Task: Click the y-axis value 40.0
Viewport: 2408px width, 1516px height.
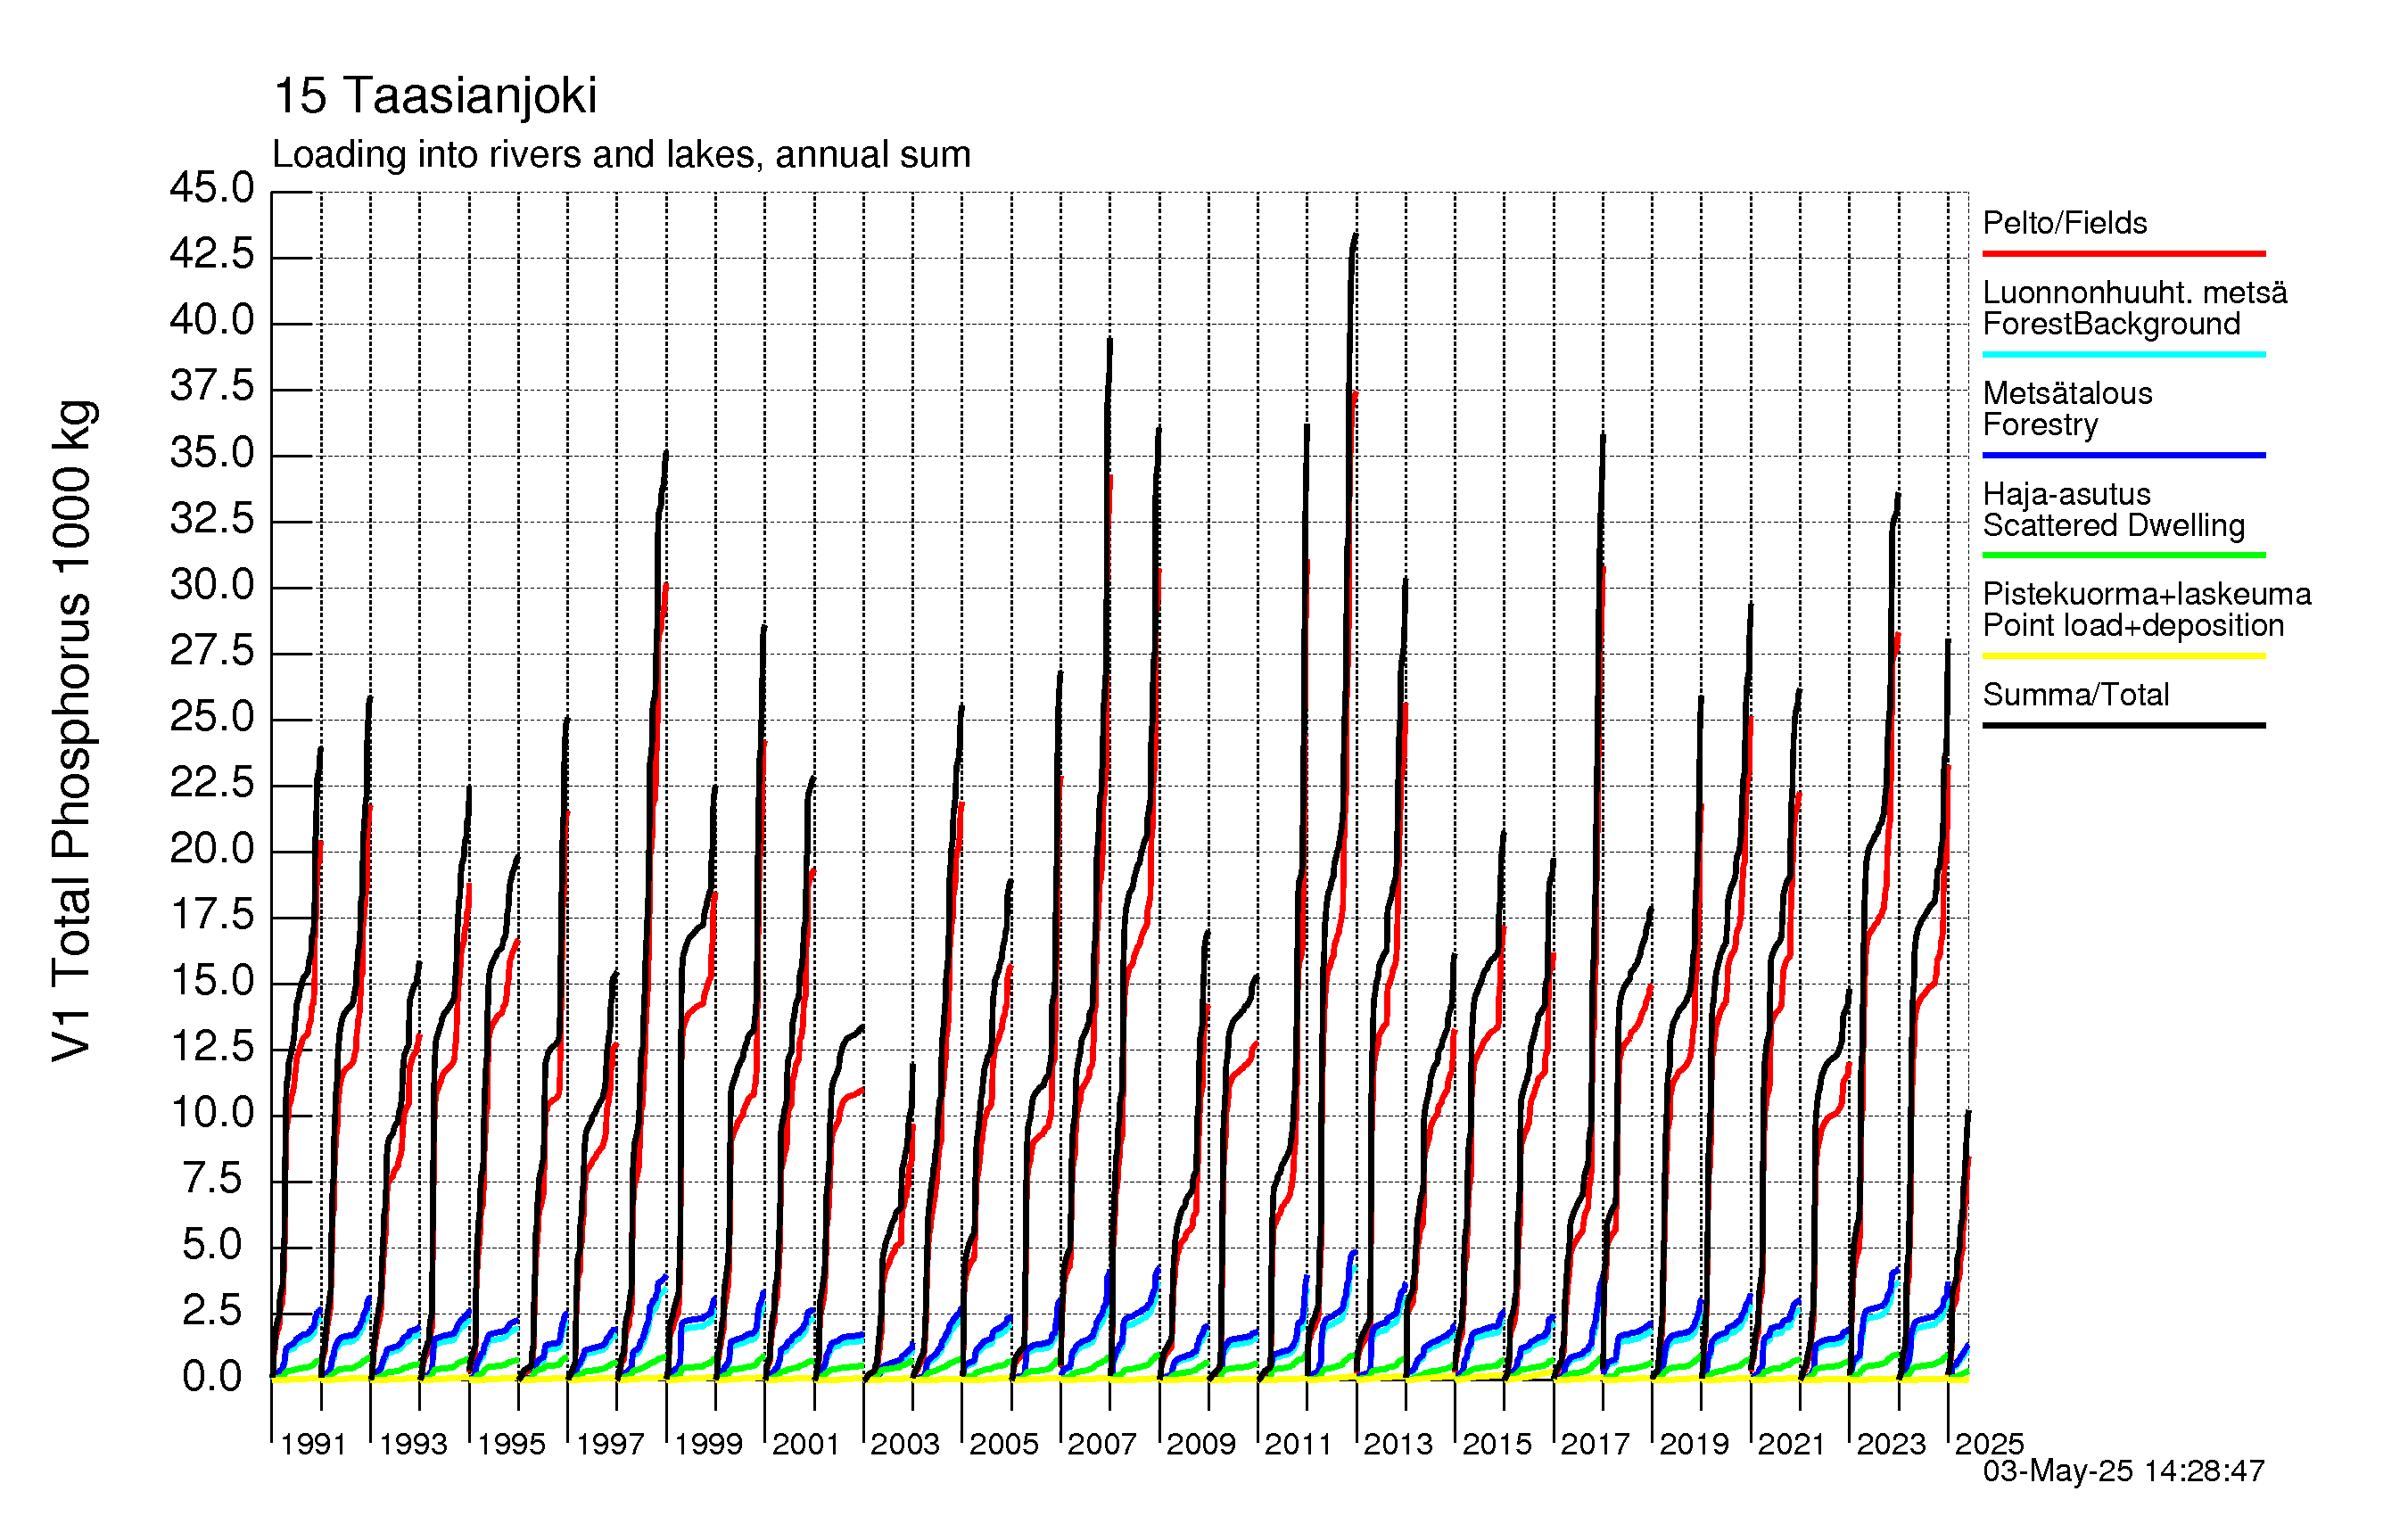Action: pos(212,320)
